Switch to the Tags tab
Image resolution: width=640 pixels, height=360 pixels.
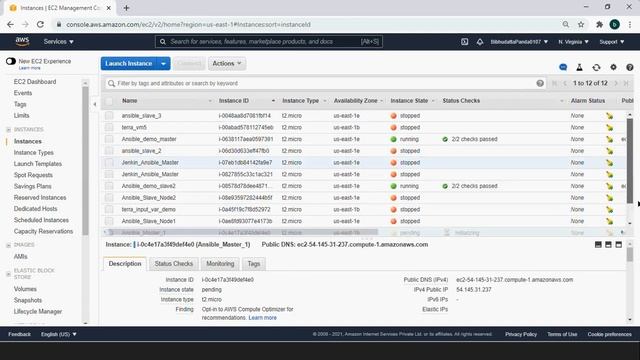click(253, 264)
